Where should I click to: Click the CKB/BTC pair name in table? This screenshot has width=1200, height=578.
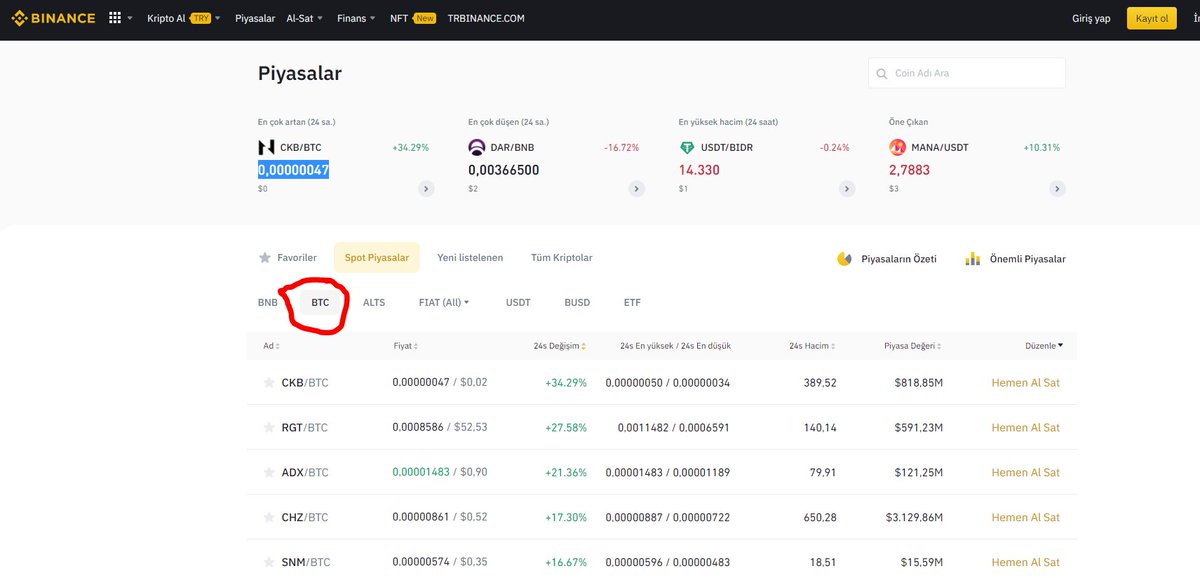pyautogui.click(x=305, y=383)
